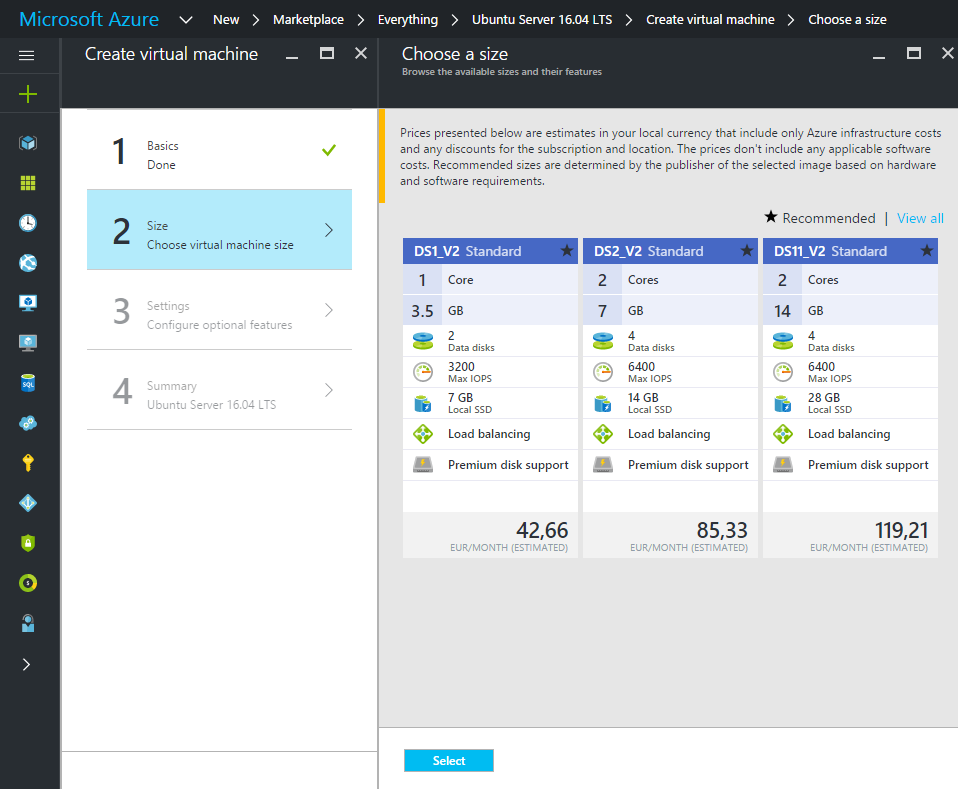Click the star on the DS2_V2 card
The width and height of the screenshot is (958, 789).
point(747,251)
